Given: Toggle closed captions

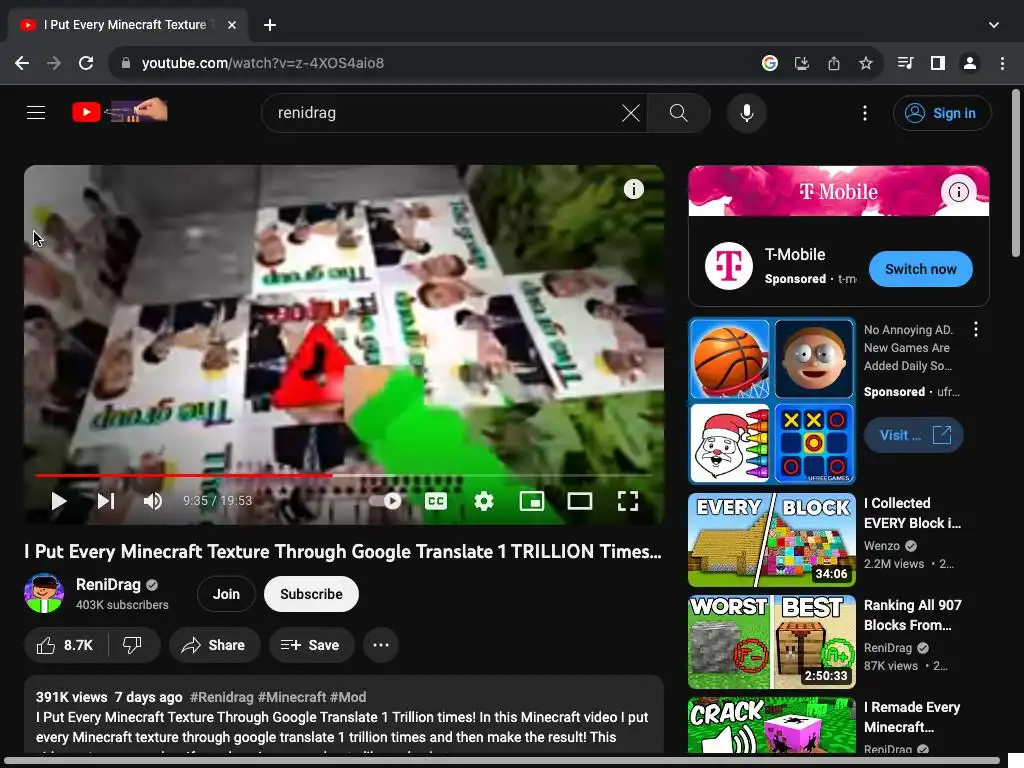Looking at the screenshot, I should [436, 501].
